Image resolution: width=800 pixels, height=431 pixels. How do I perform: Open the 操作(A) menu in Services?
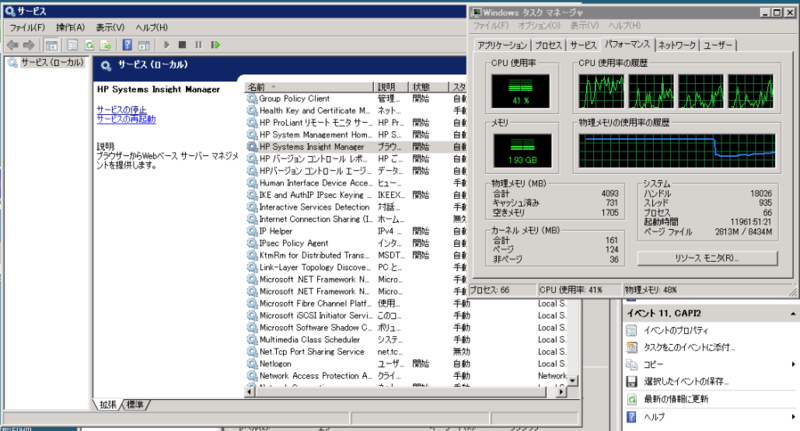click(70, 28)
